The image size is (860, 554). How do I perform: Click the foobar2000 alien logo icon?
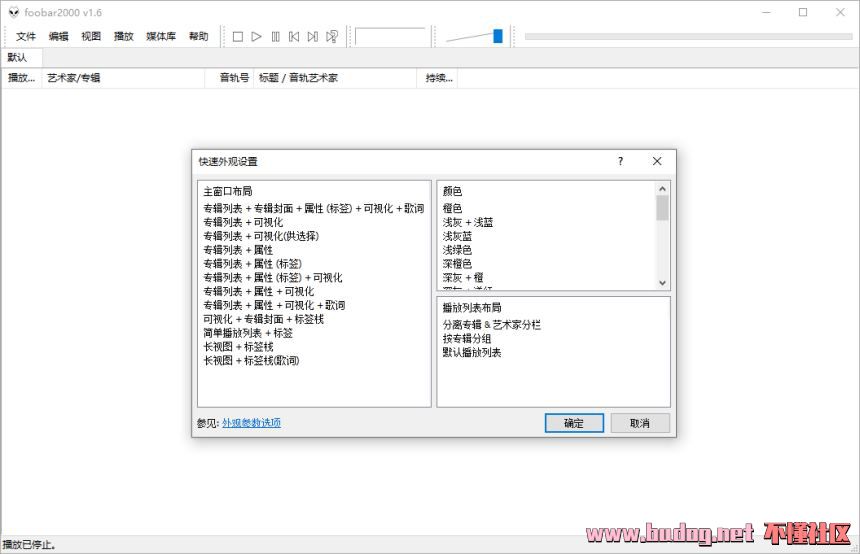[x=14, y=12]
